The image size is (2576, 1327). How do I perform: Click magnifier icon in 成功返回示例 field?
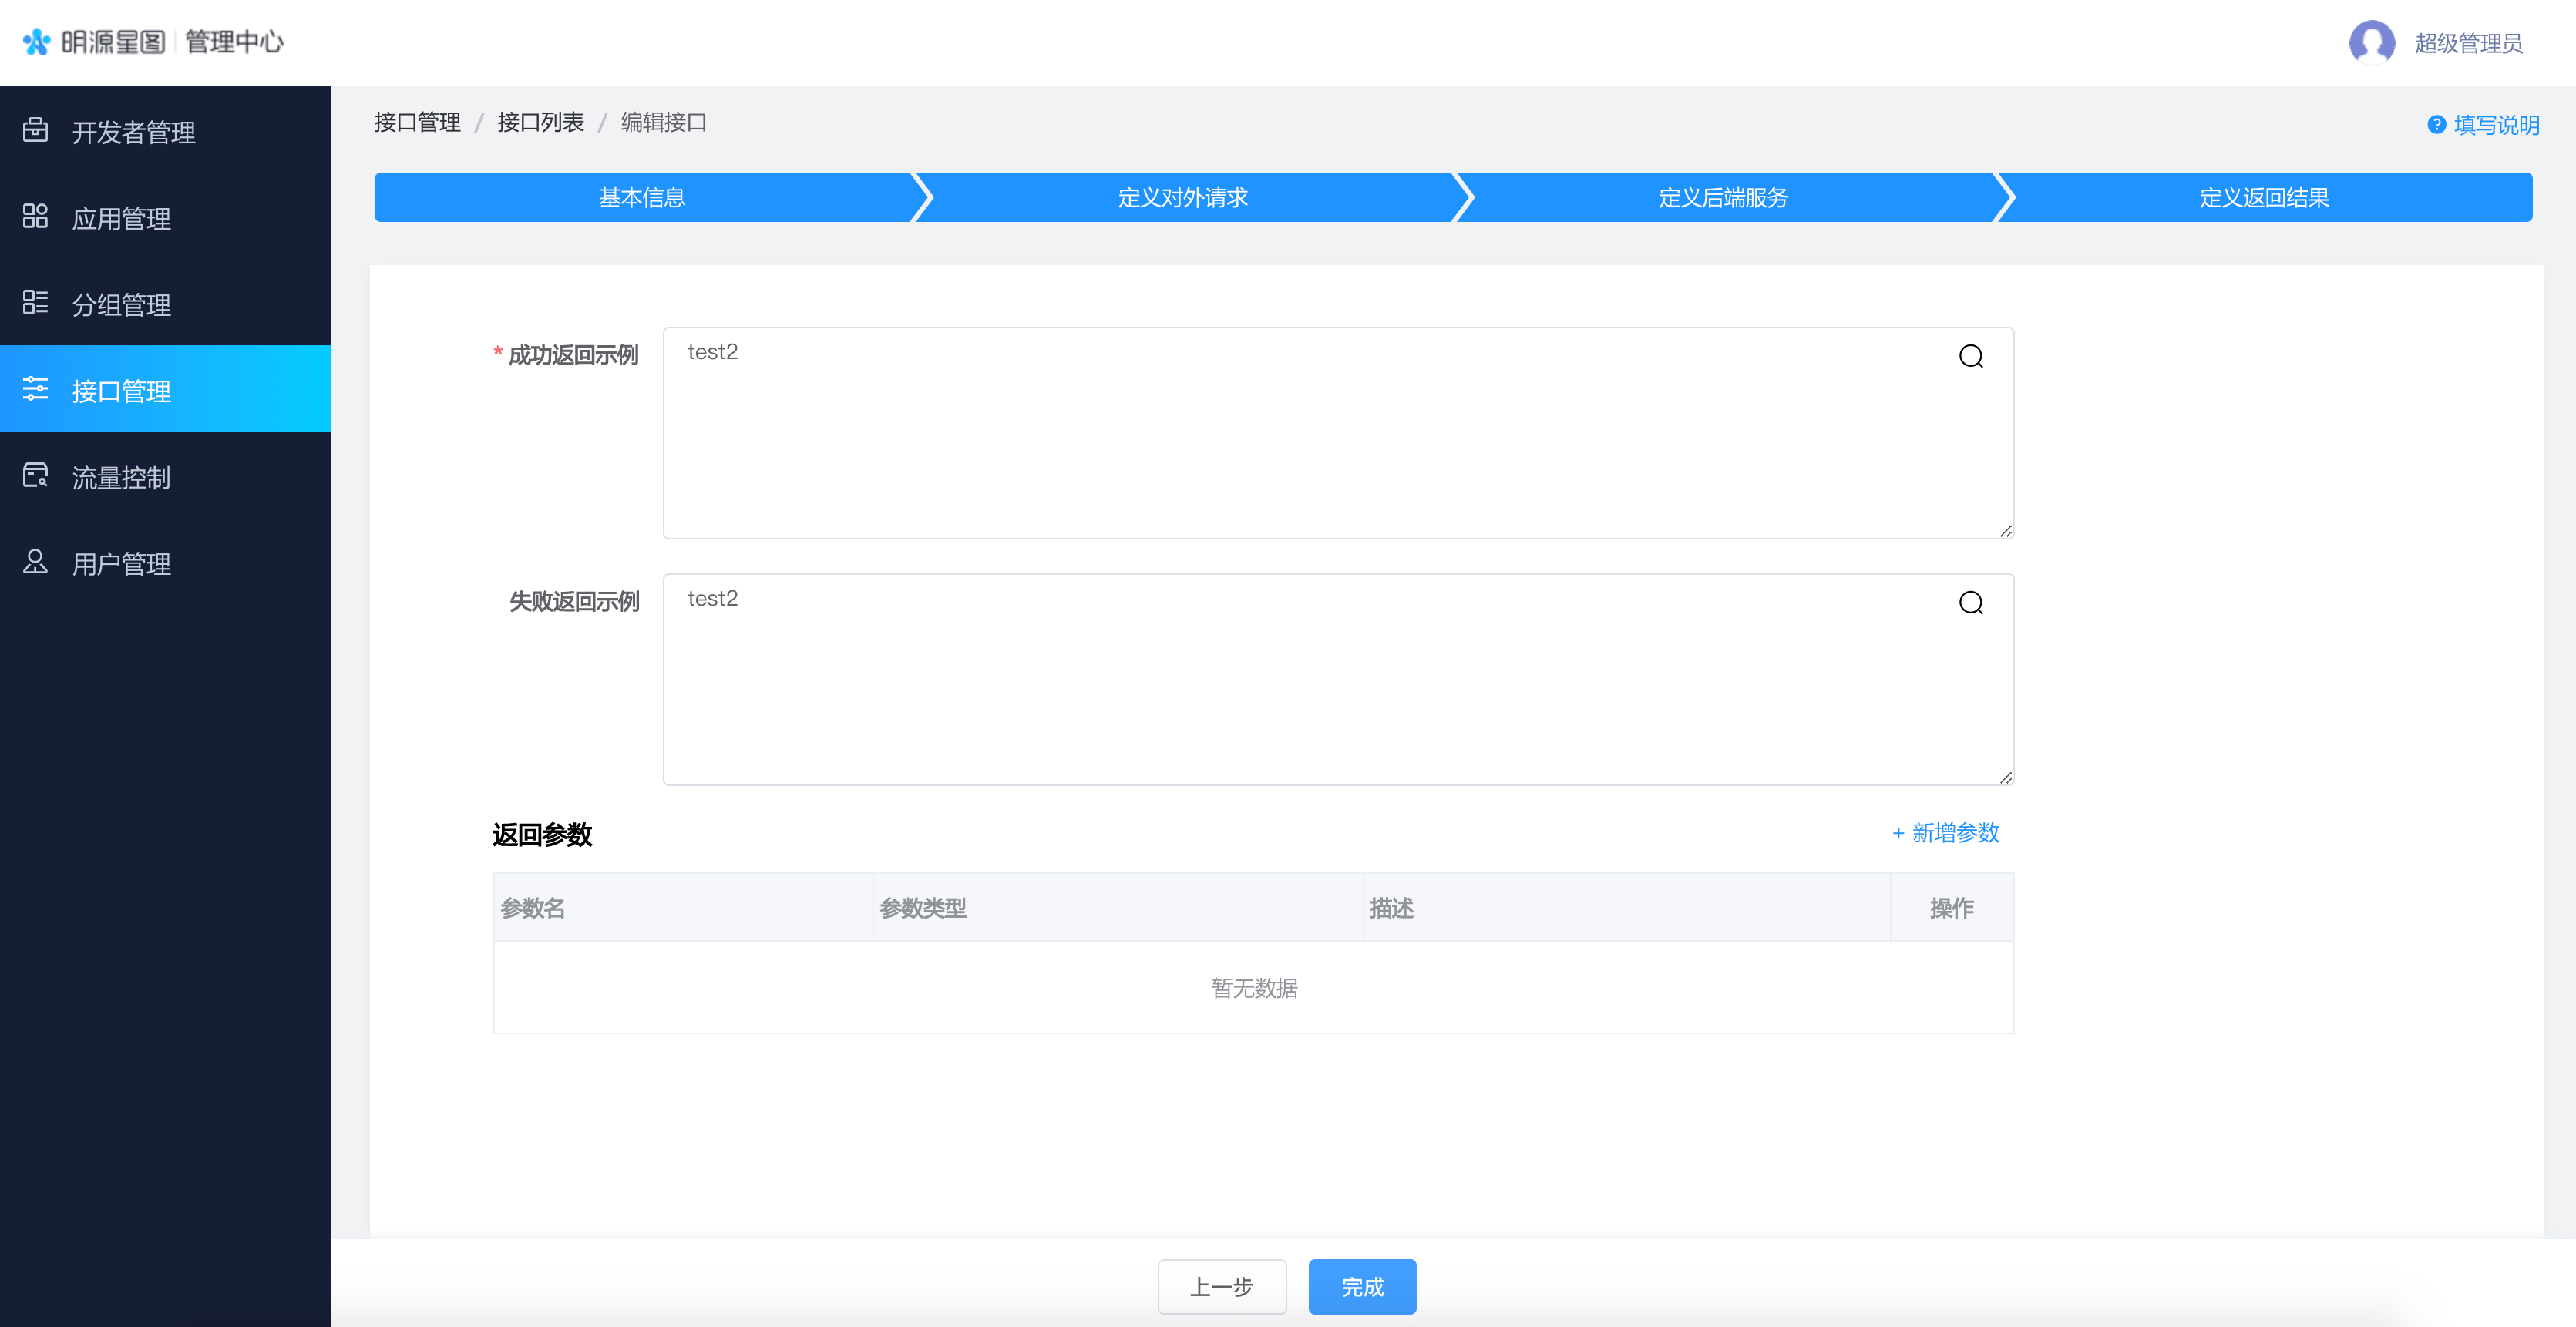pos(1970,356)
